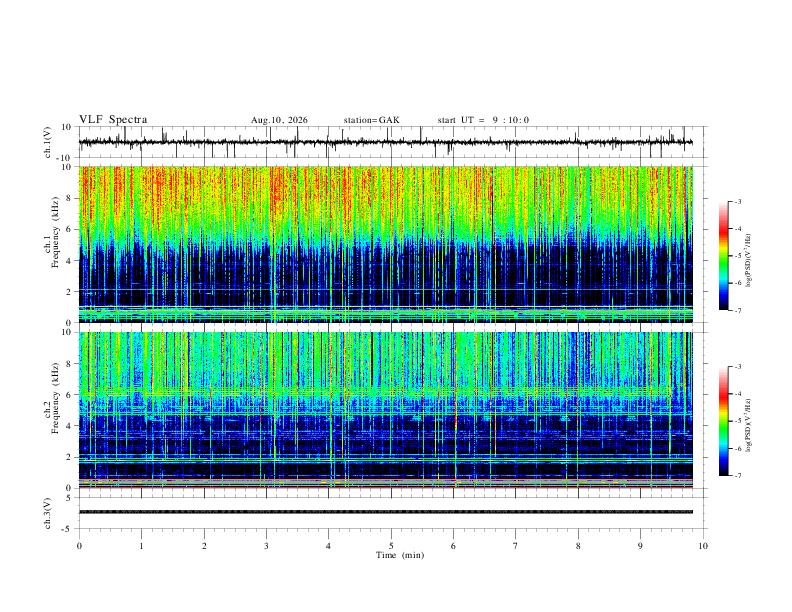Click the ch.2 Frequency (kHz) axis label
792x612 pixels.
(55, 398)
